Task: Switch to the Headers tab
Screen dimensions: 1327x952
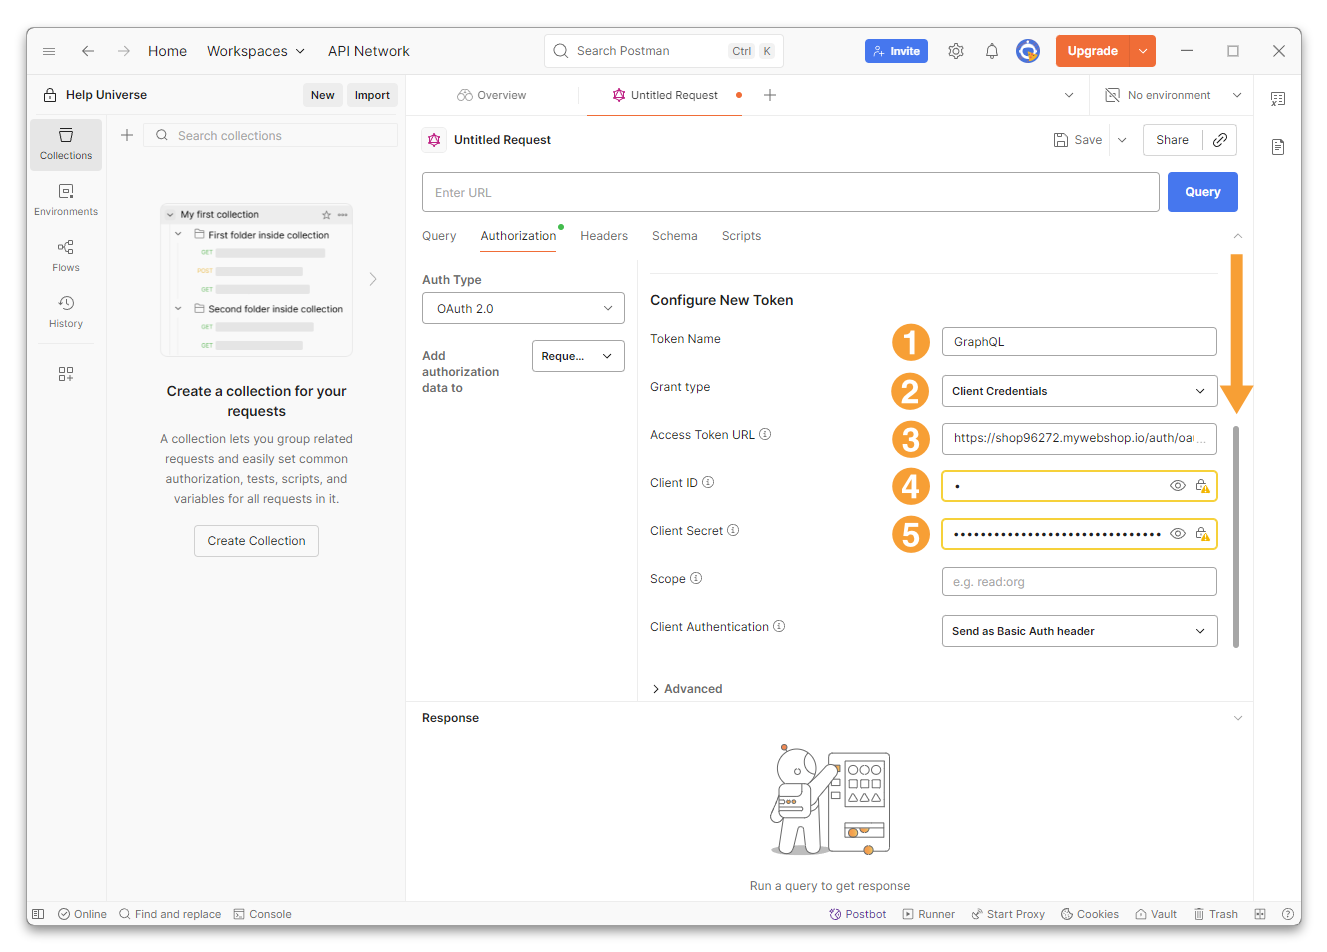Action: click(604, 236)
